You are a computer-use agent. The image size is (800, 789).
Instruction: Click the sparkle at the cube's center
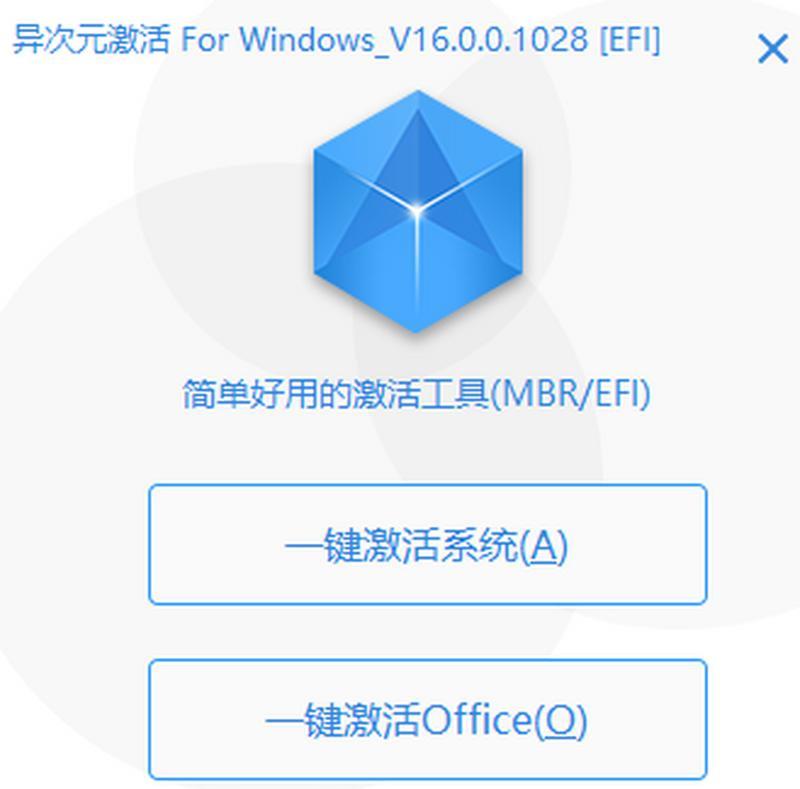click(x=417, y=211)
